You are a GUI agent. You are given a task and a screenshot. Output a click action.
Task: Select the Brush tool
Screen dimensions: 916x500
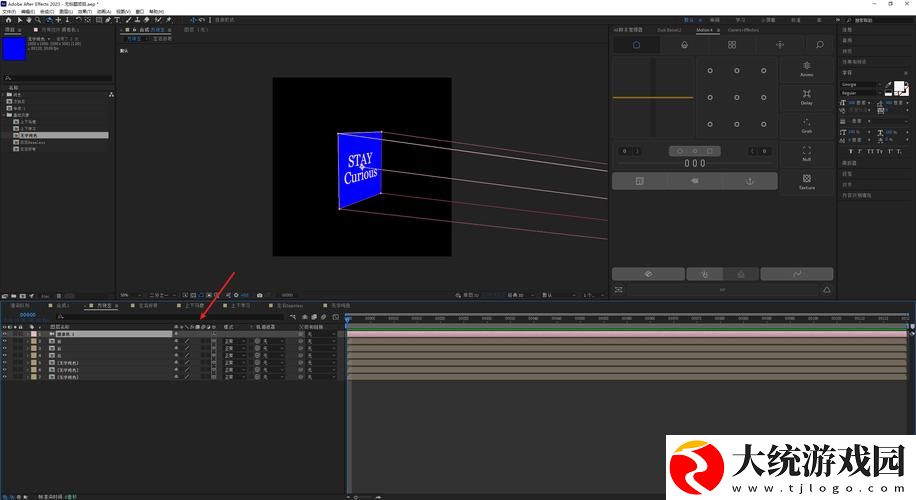click(x=129, y=20)
